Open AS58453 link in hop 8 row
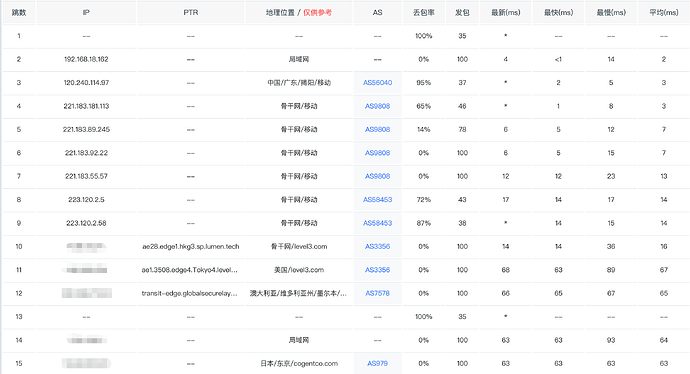 tap(377, 200)
